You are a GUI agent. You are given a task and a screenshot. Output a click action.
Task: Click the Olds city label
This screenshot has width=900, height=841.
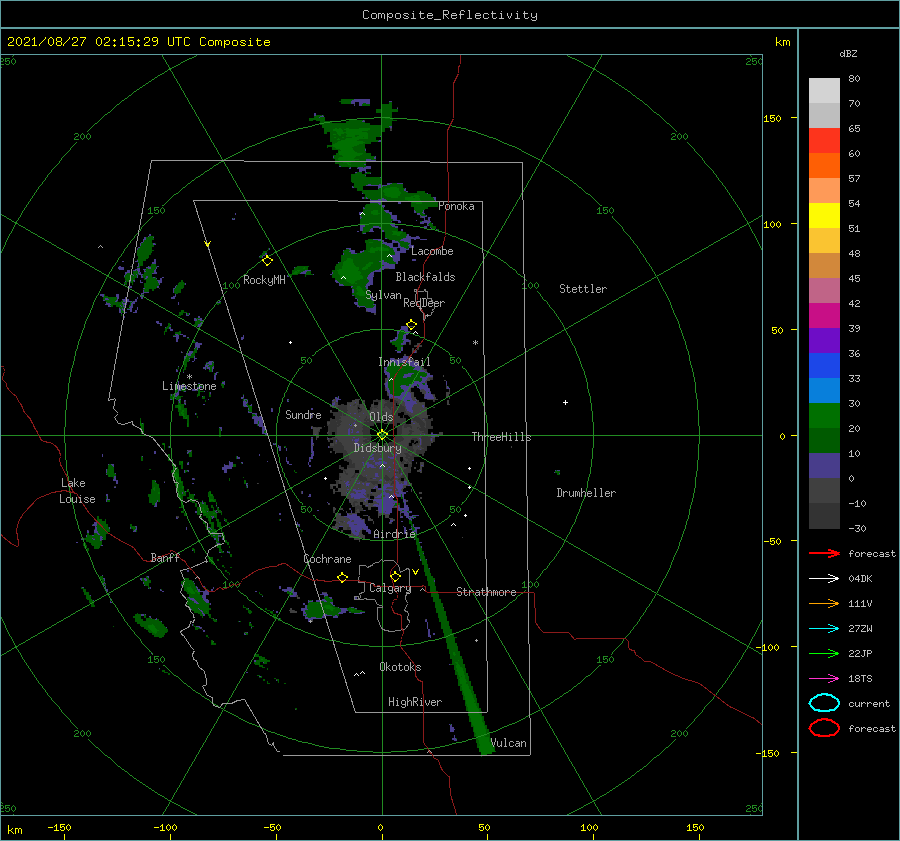click(x=381, y=416)
